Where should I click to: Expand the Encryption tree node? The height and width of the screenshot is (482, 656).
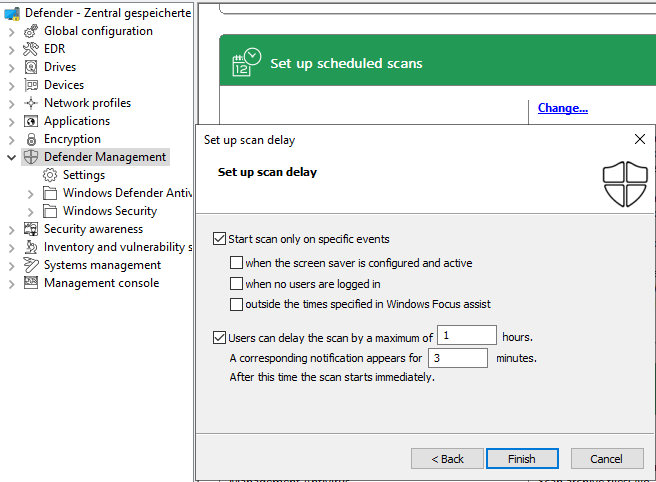coord(12,140)
